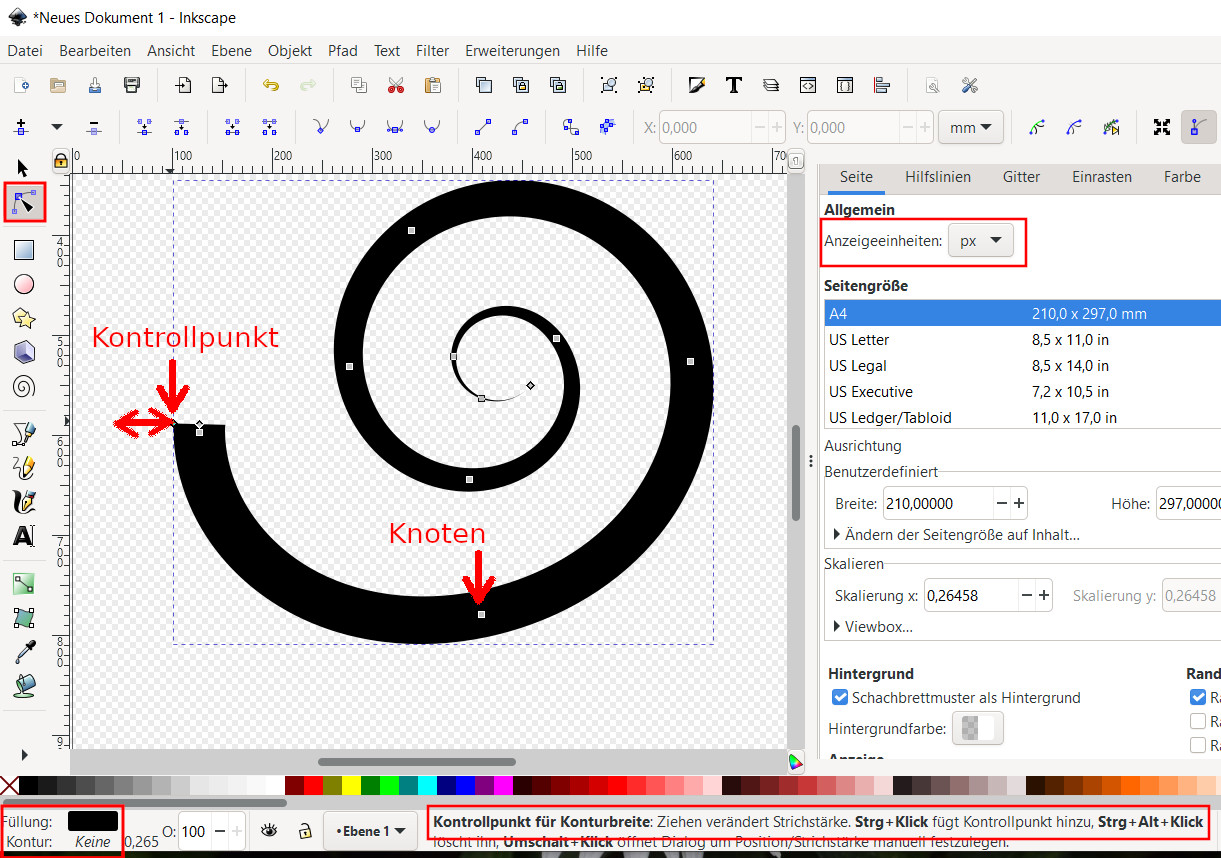The height and width of the screenshot is (858, 1221).
Task: Open insert-node options dropdown arrow
Action: pyautogui.click(x=57, y=127)
